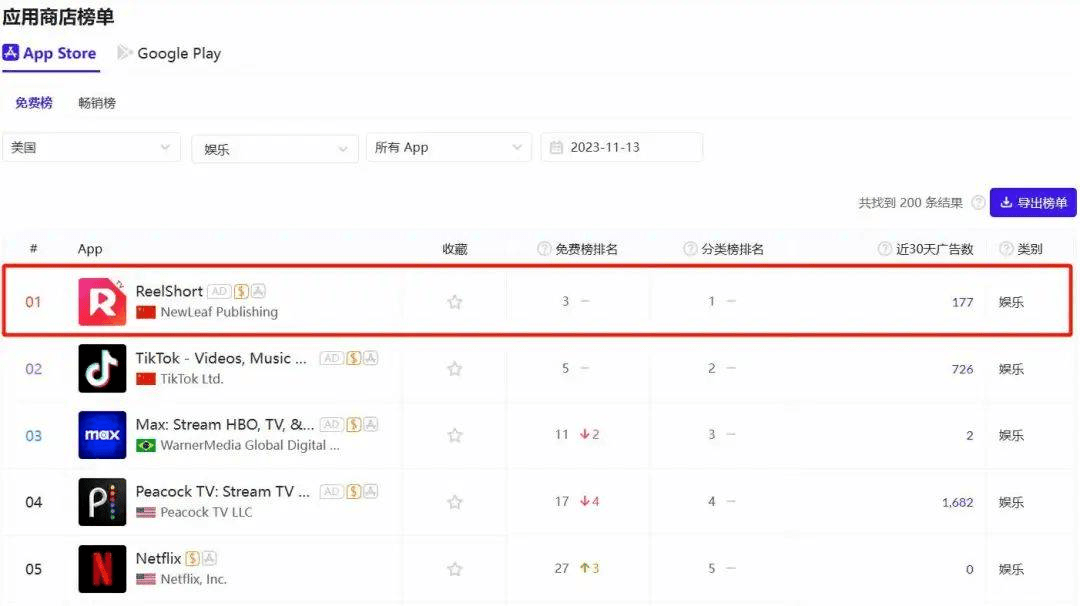The image size is (1080, 606).
Task: Select the 免费榜 tab
Action: 34,103
